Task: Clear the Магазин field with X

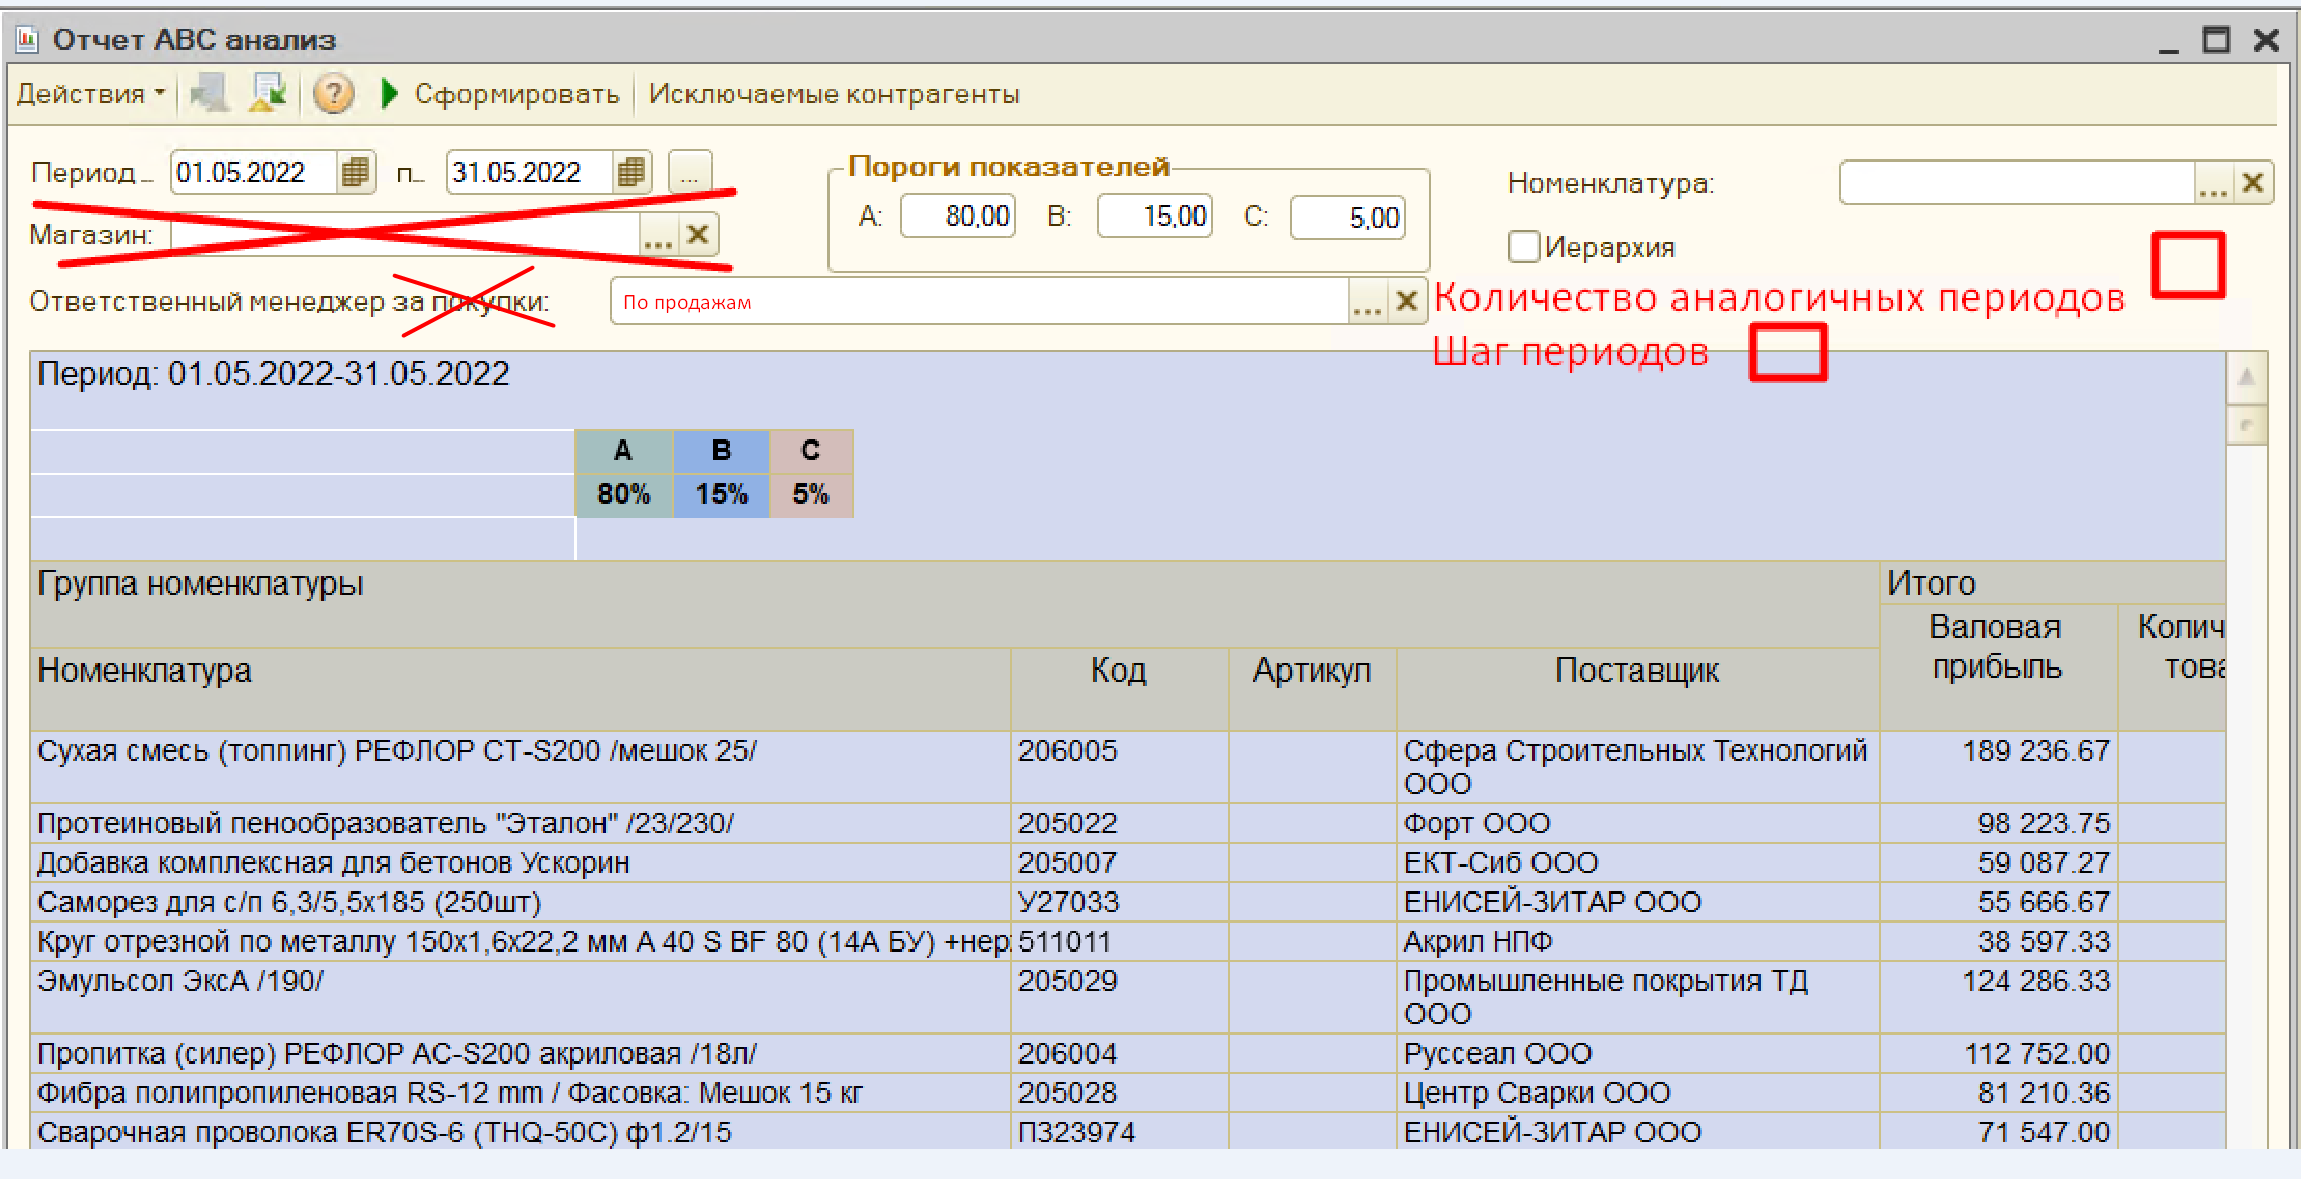Action: [698, 235]
